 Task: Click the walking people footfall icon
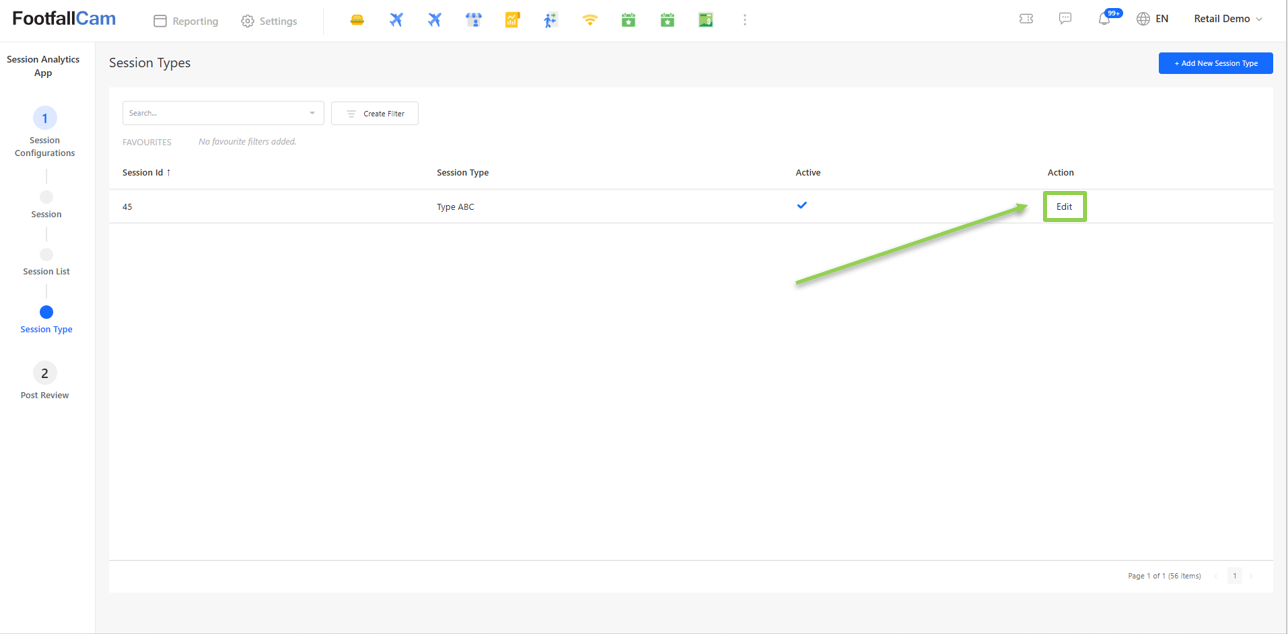pos(551,20)
